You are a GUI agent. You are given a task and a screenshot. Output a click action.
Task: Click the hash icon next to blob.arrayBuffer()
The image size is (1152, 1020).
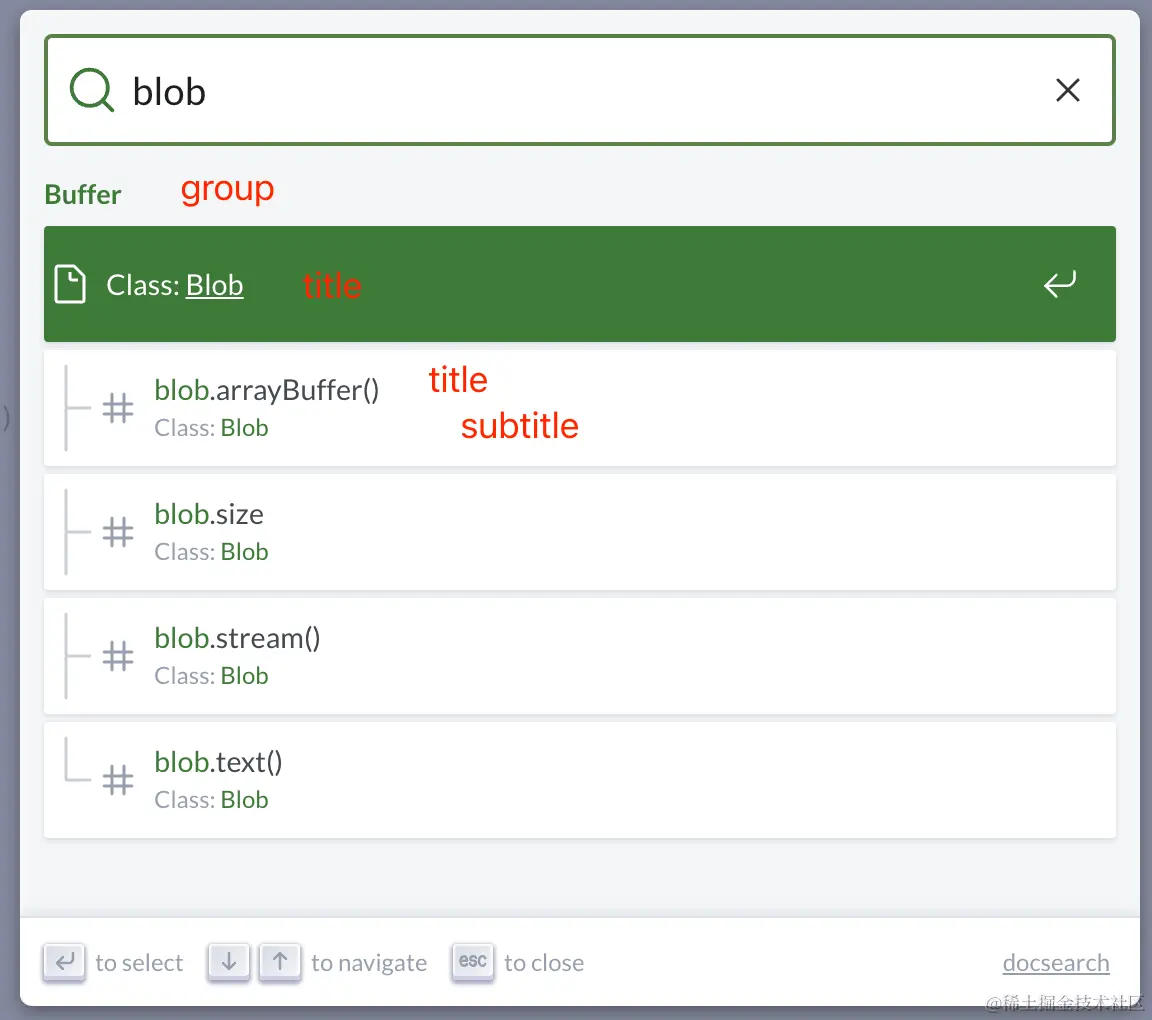pyautogui.click(x=118, y=408)
